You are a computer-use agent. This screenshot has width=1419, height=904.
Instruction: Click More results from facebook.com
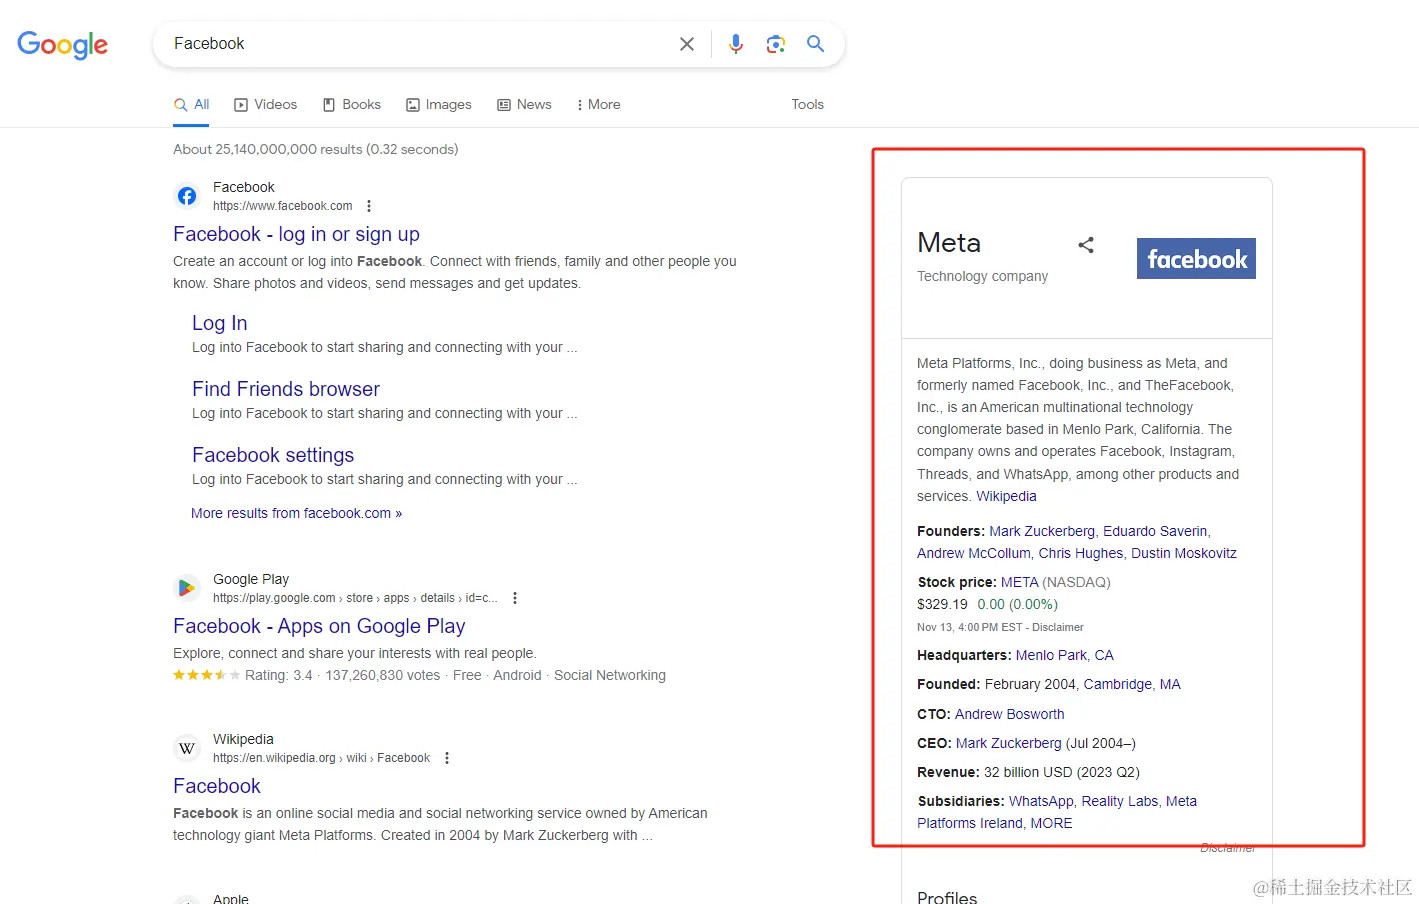point(296,513)
